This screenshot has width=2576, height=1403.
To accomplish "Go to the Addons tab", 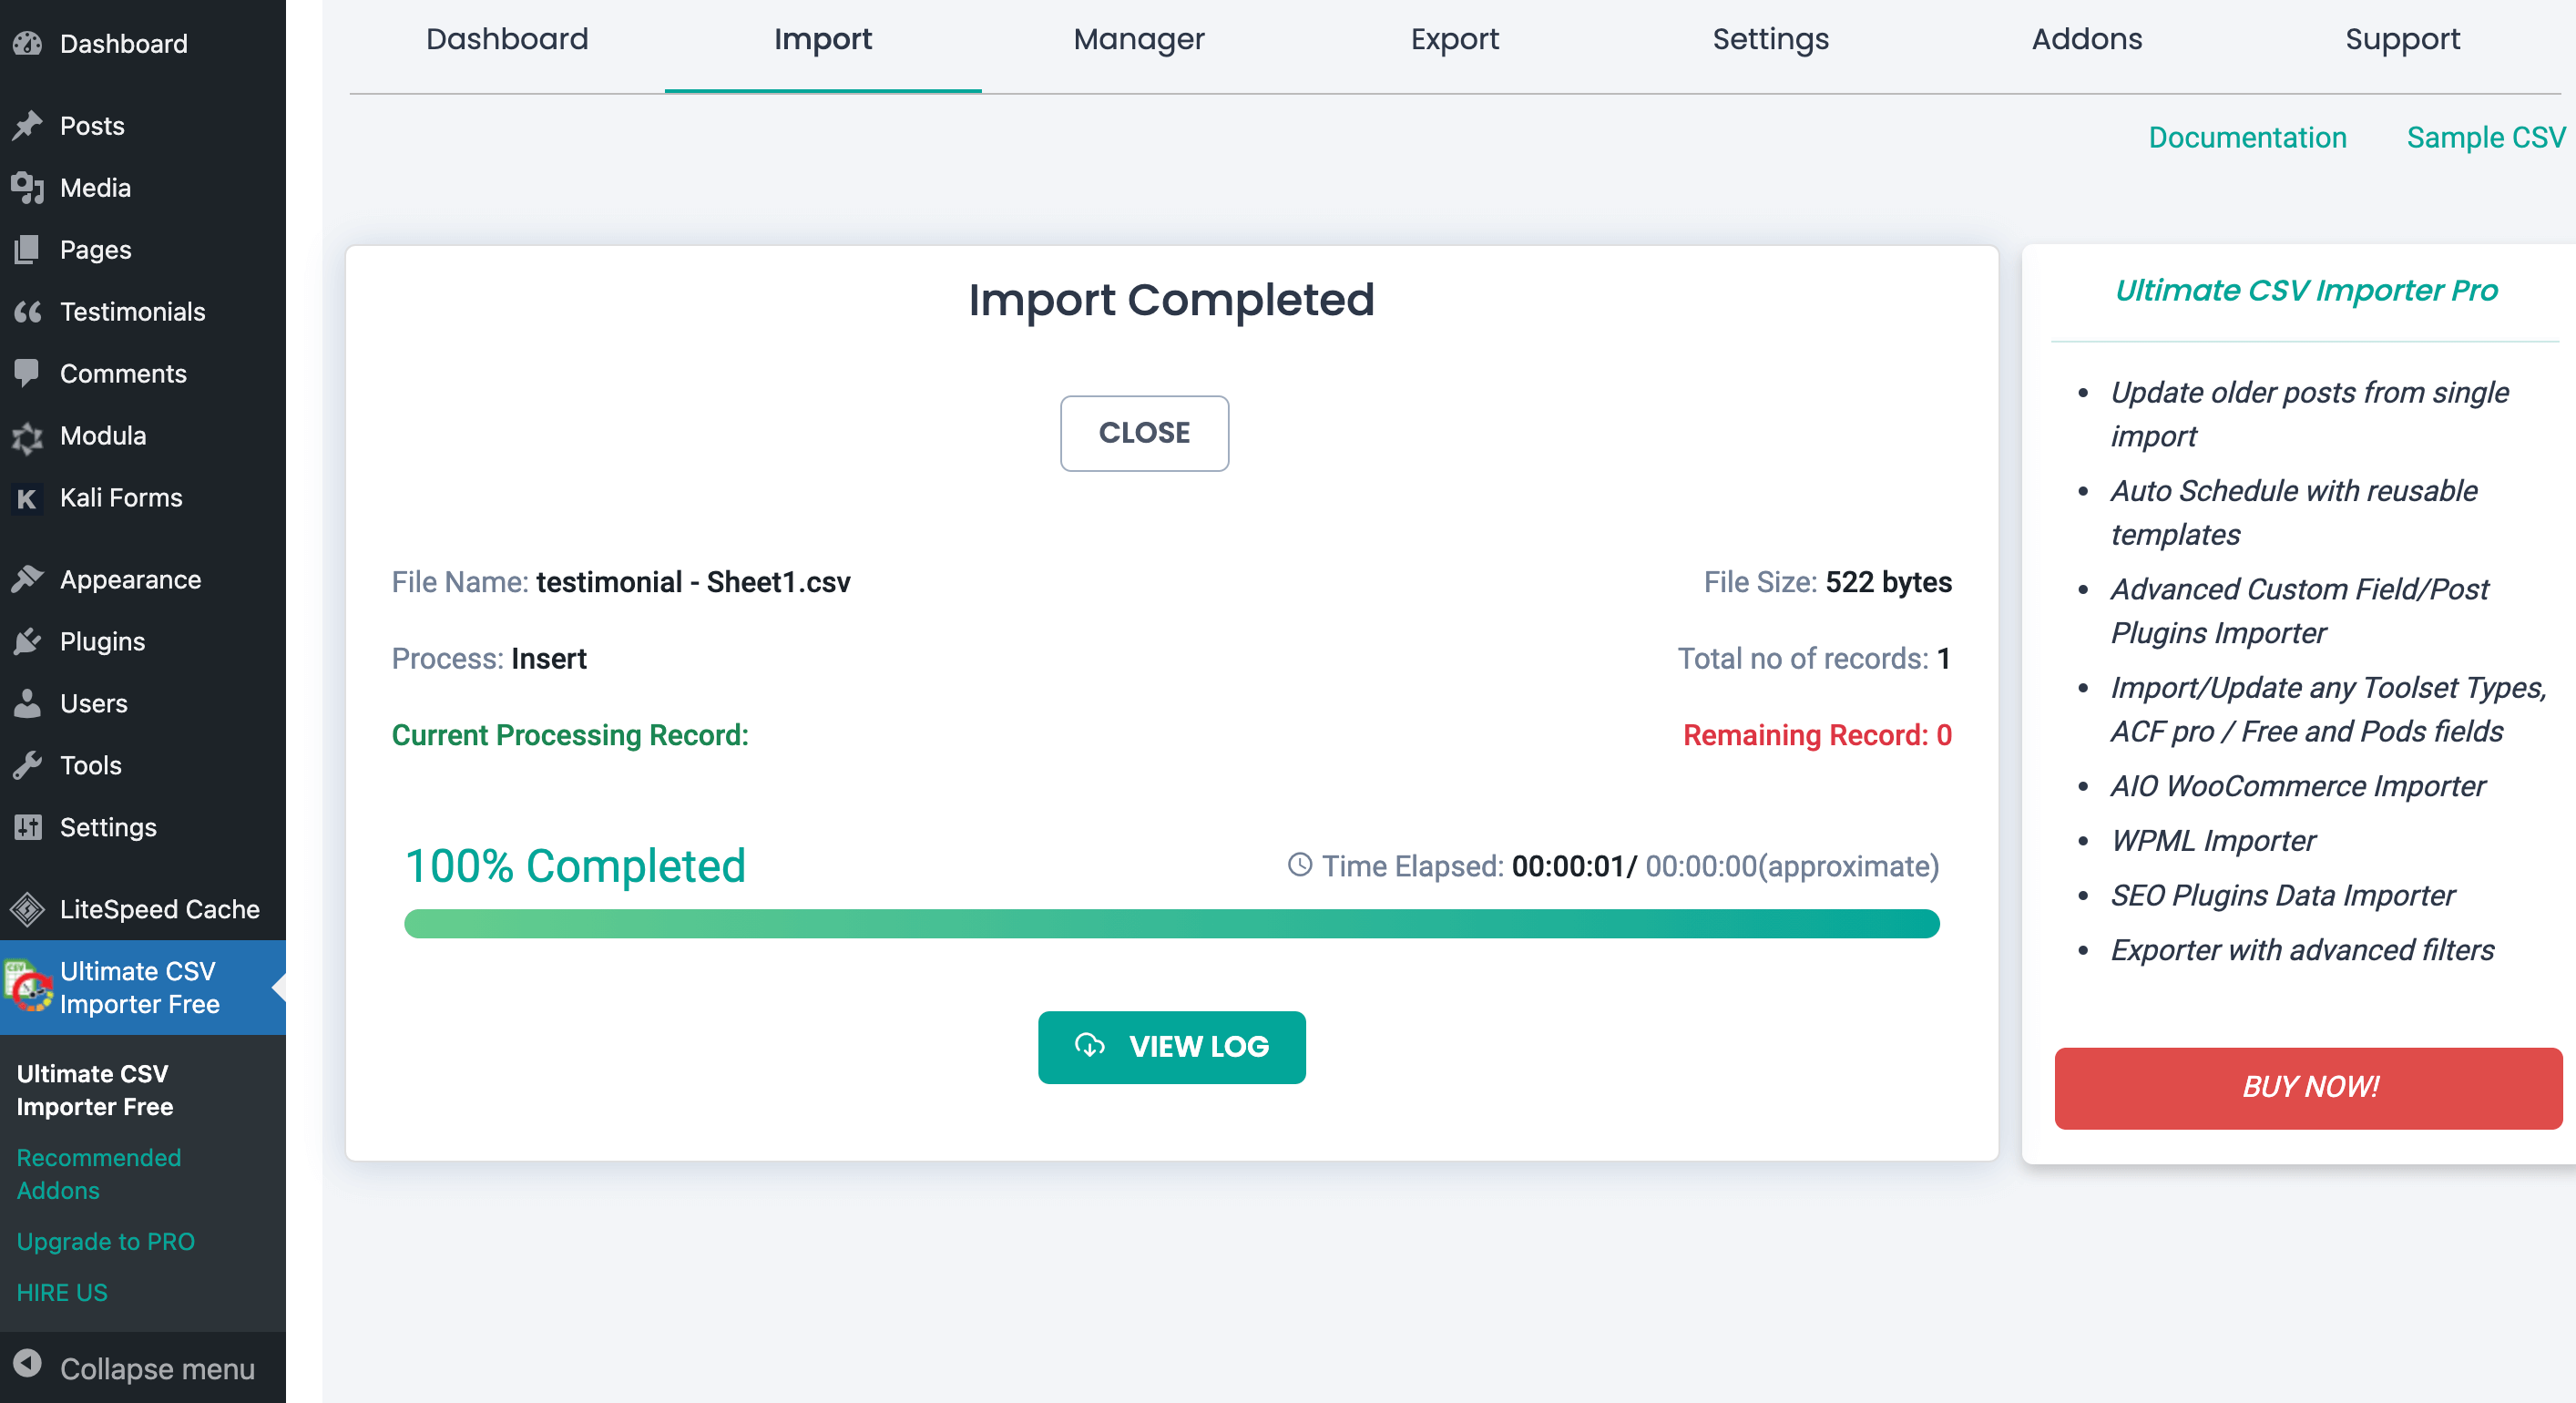I will [2087, 39].
